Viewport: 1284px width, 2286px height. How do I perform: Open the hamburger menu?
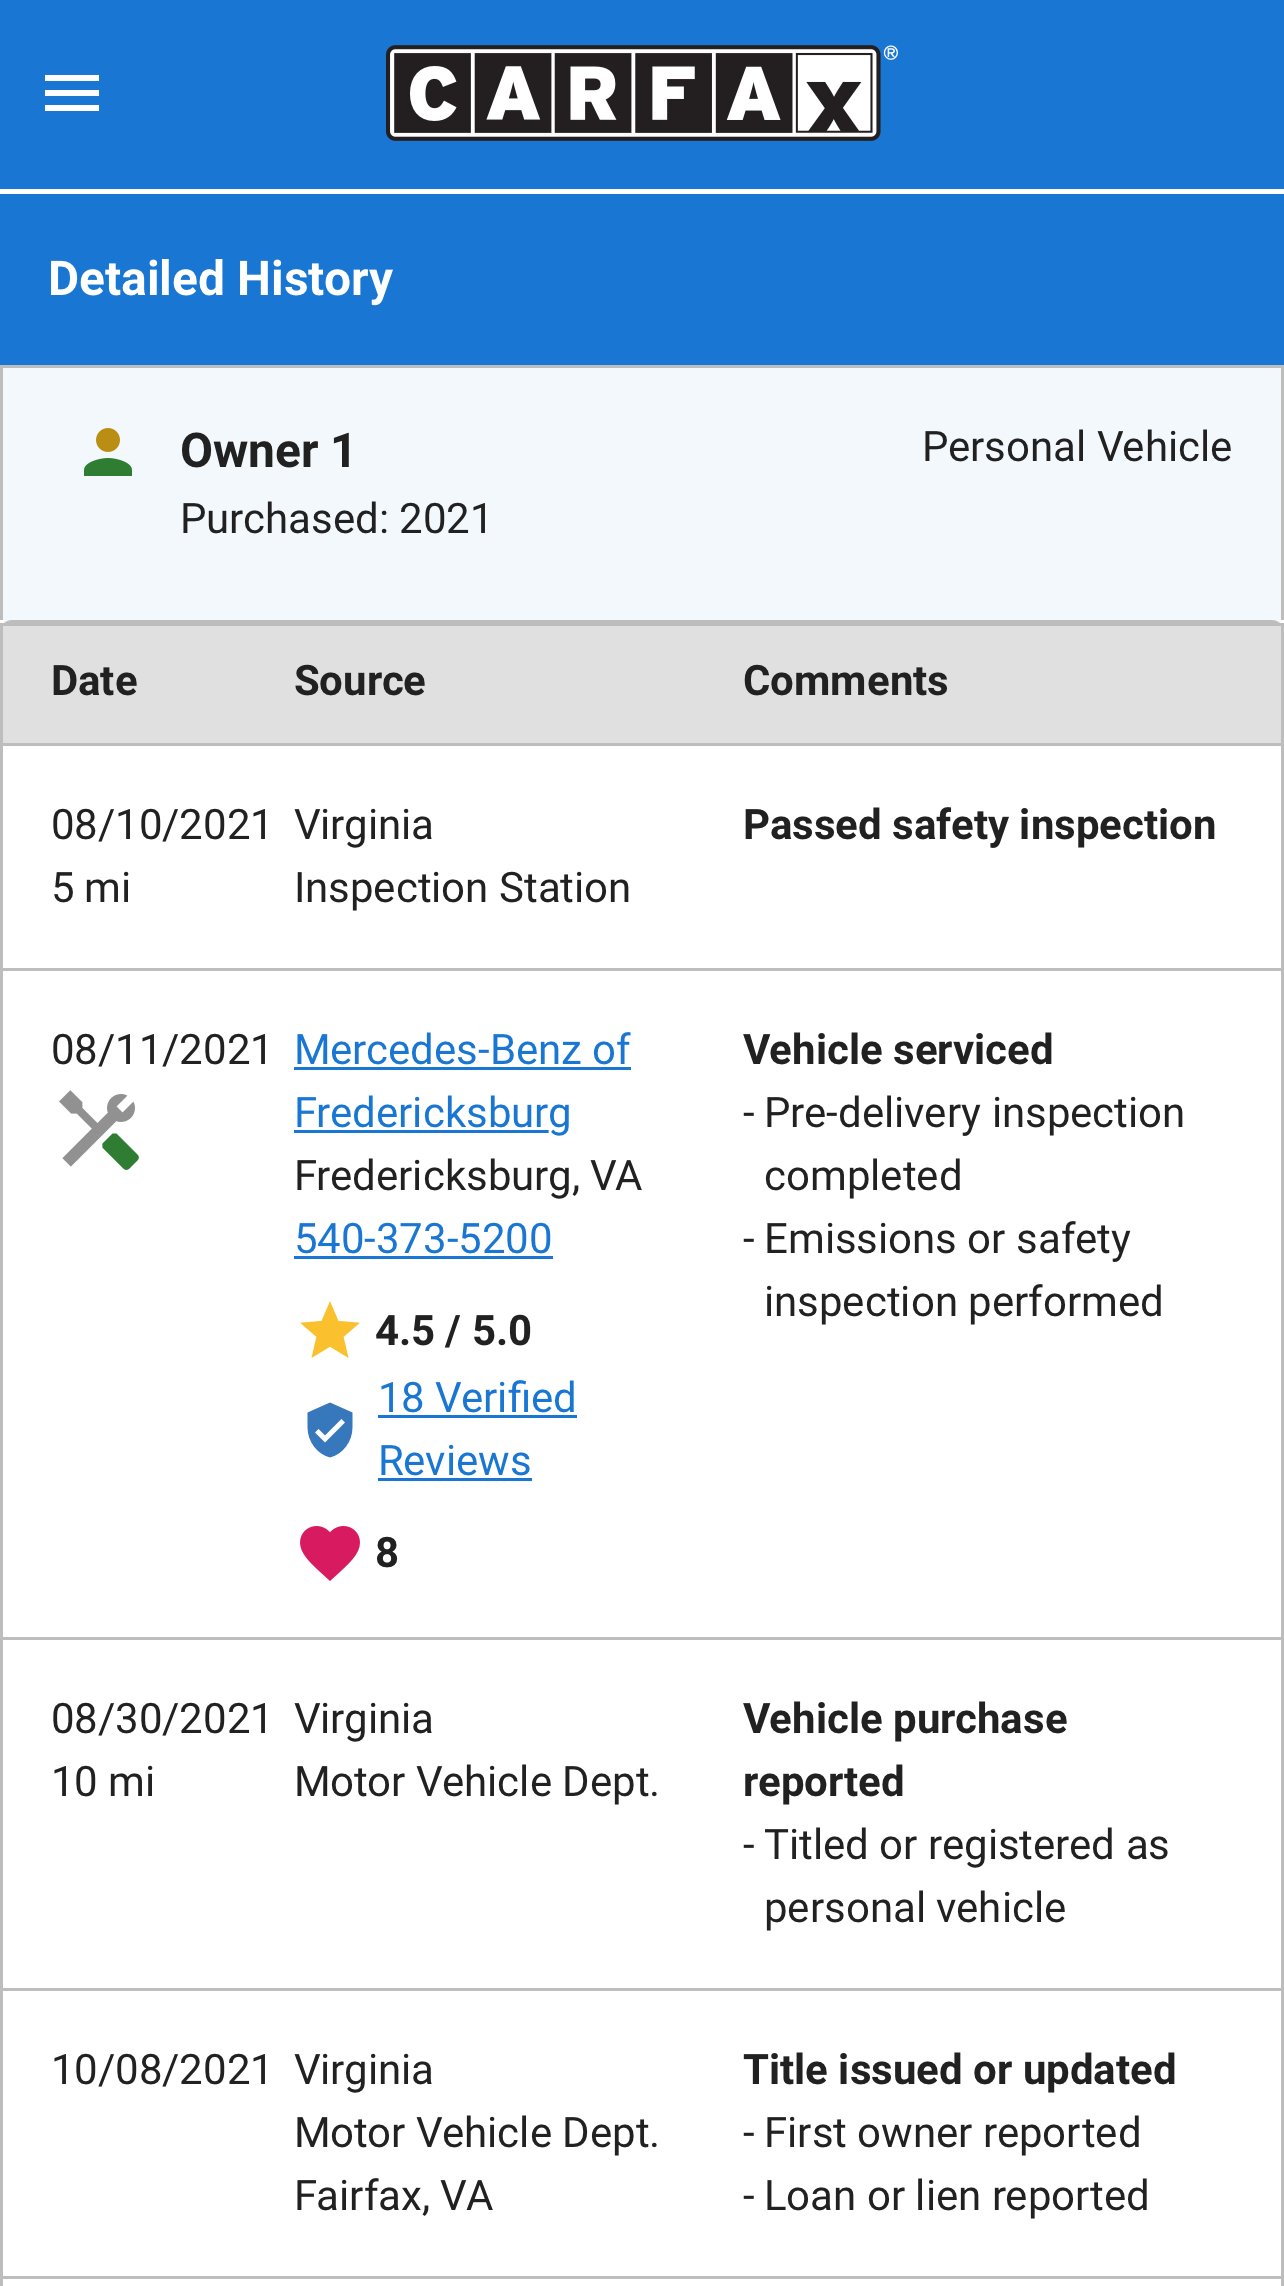72,93
